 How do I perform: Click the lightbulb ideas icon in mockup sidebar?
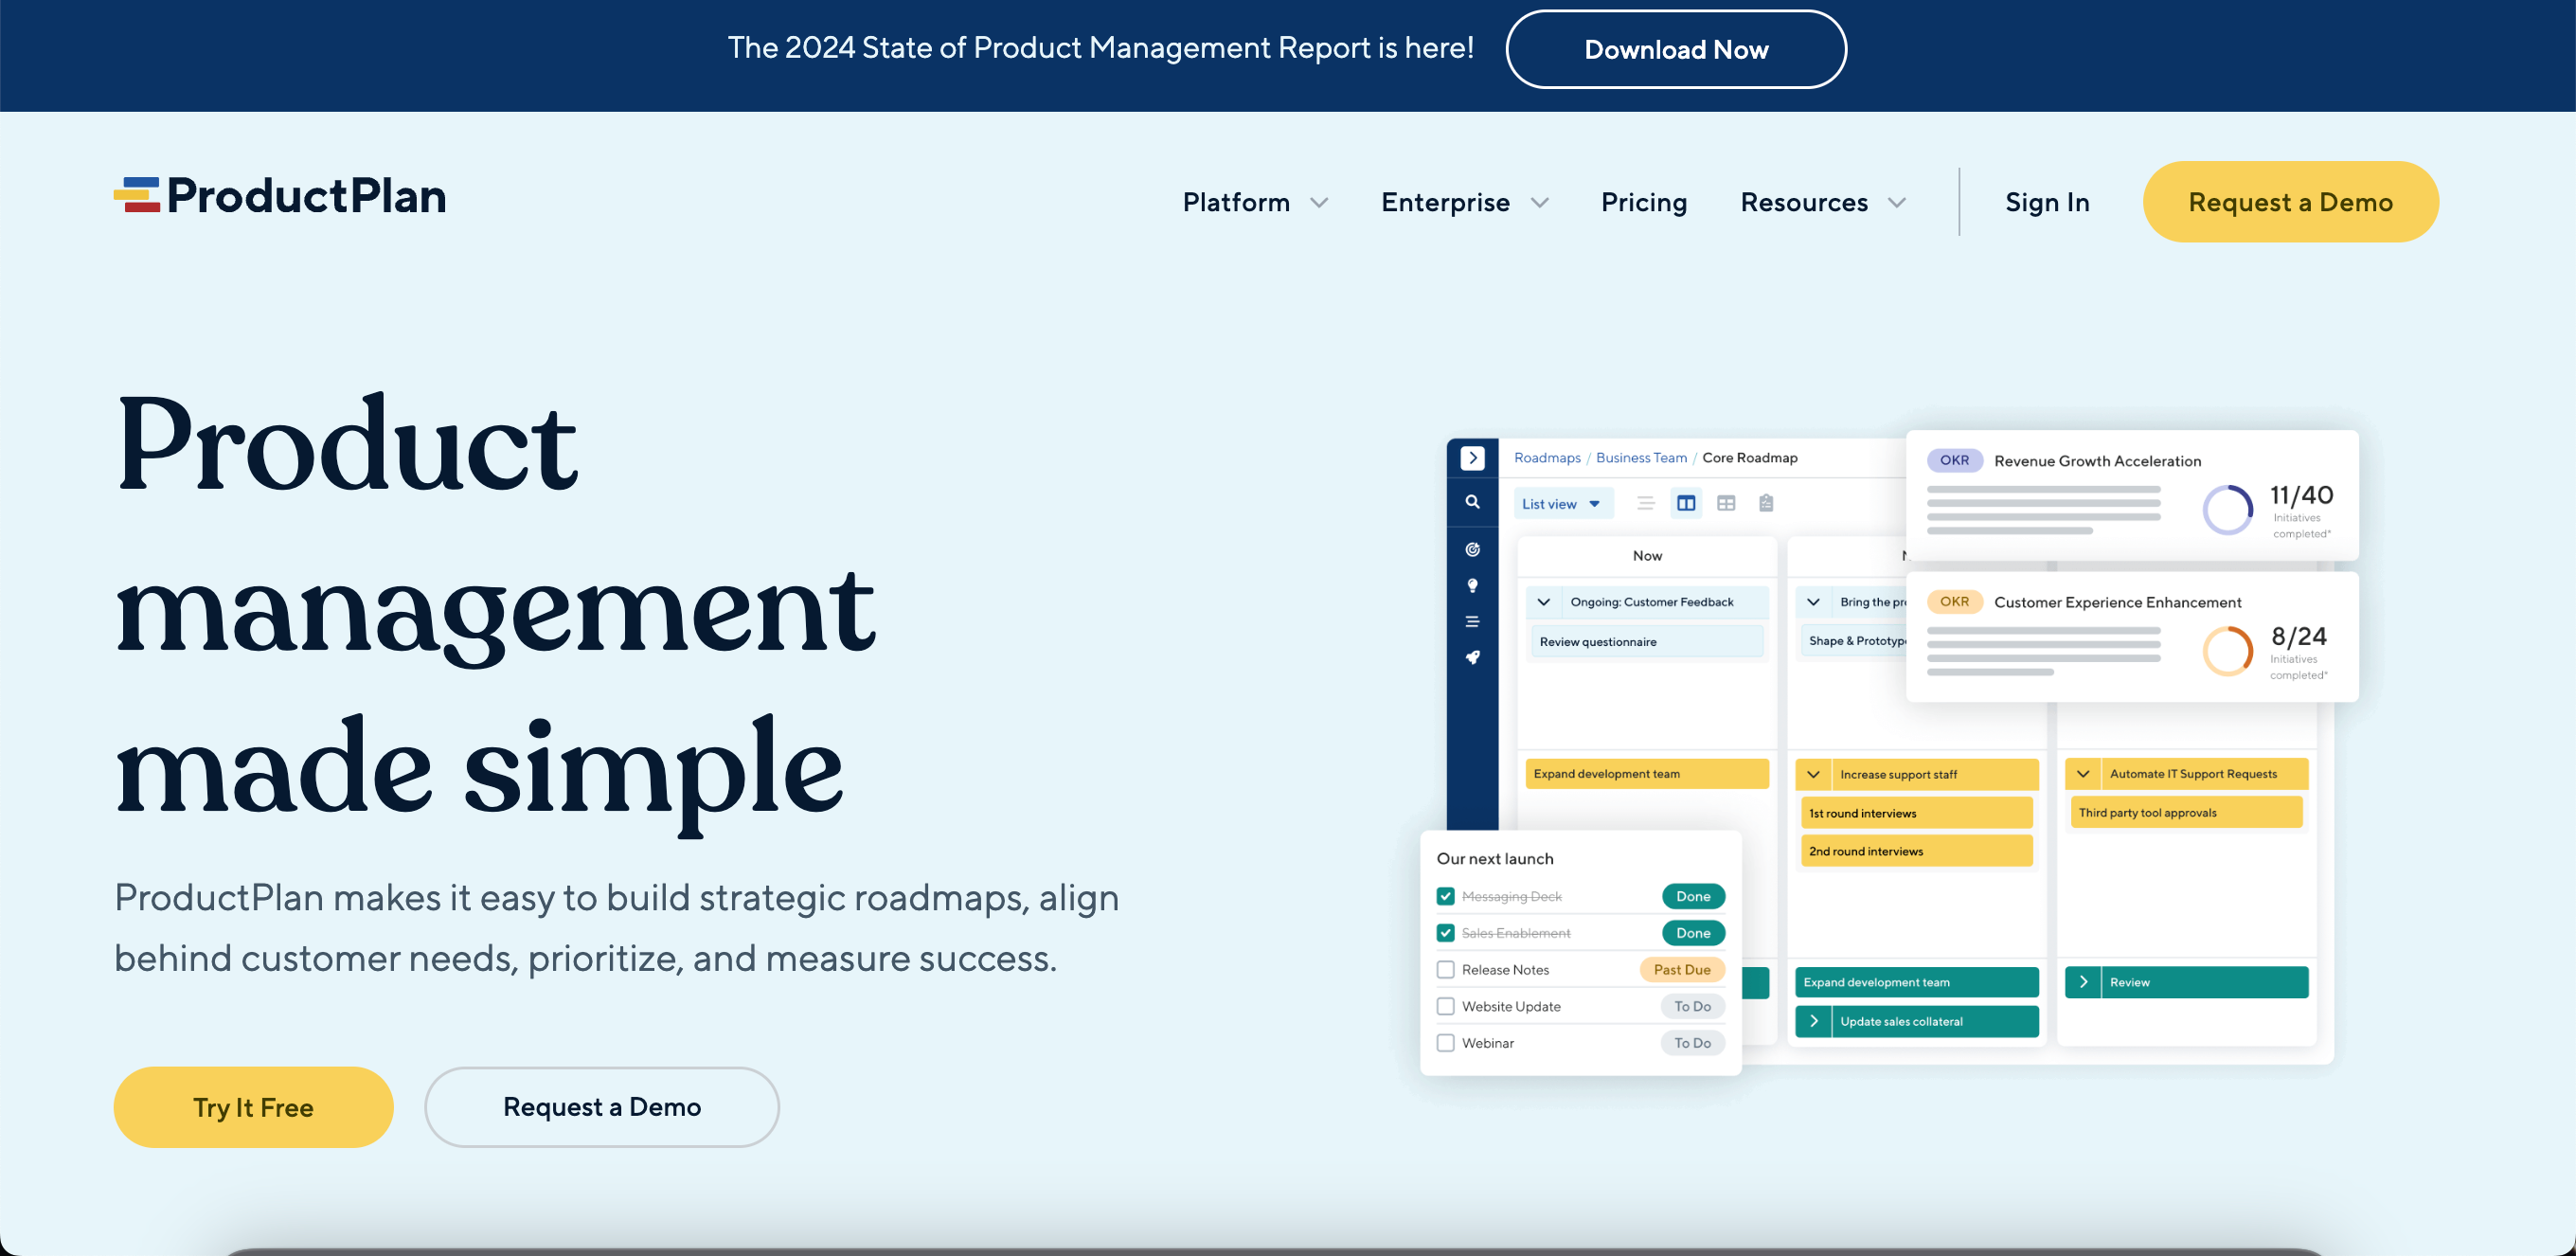coord(1472,585)
